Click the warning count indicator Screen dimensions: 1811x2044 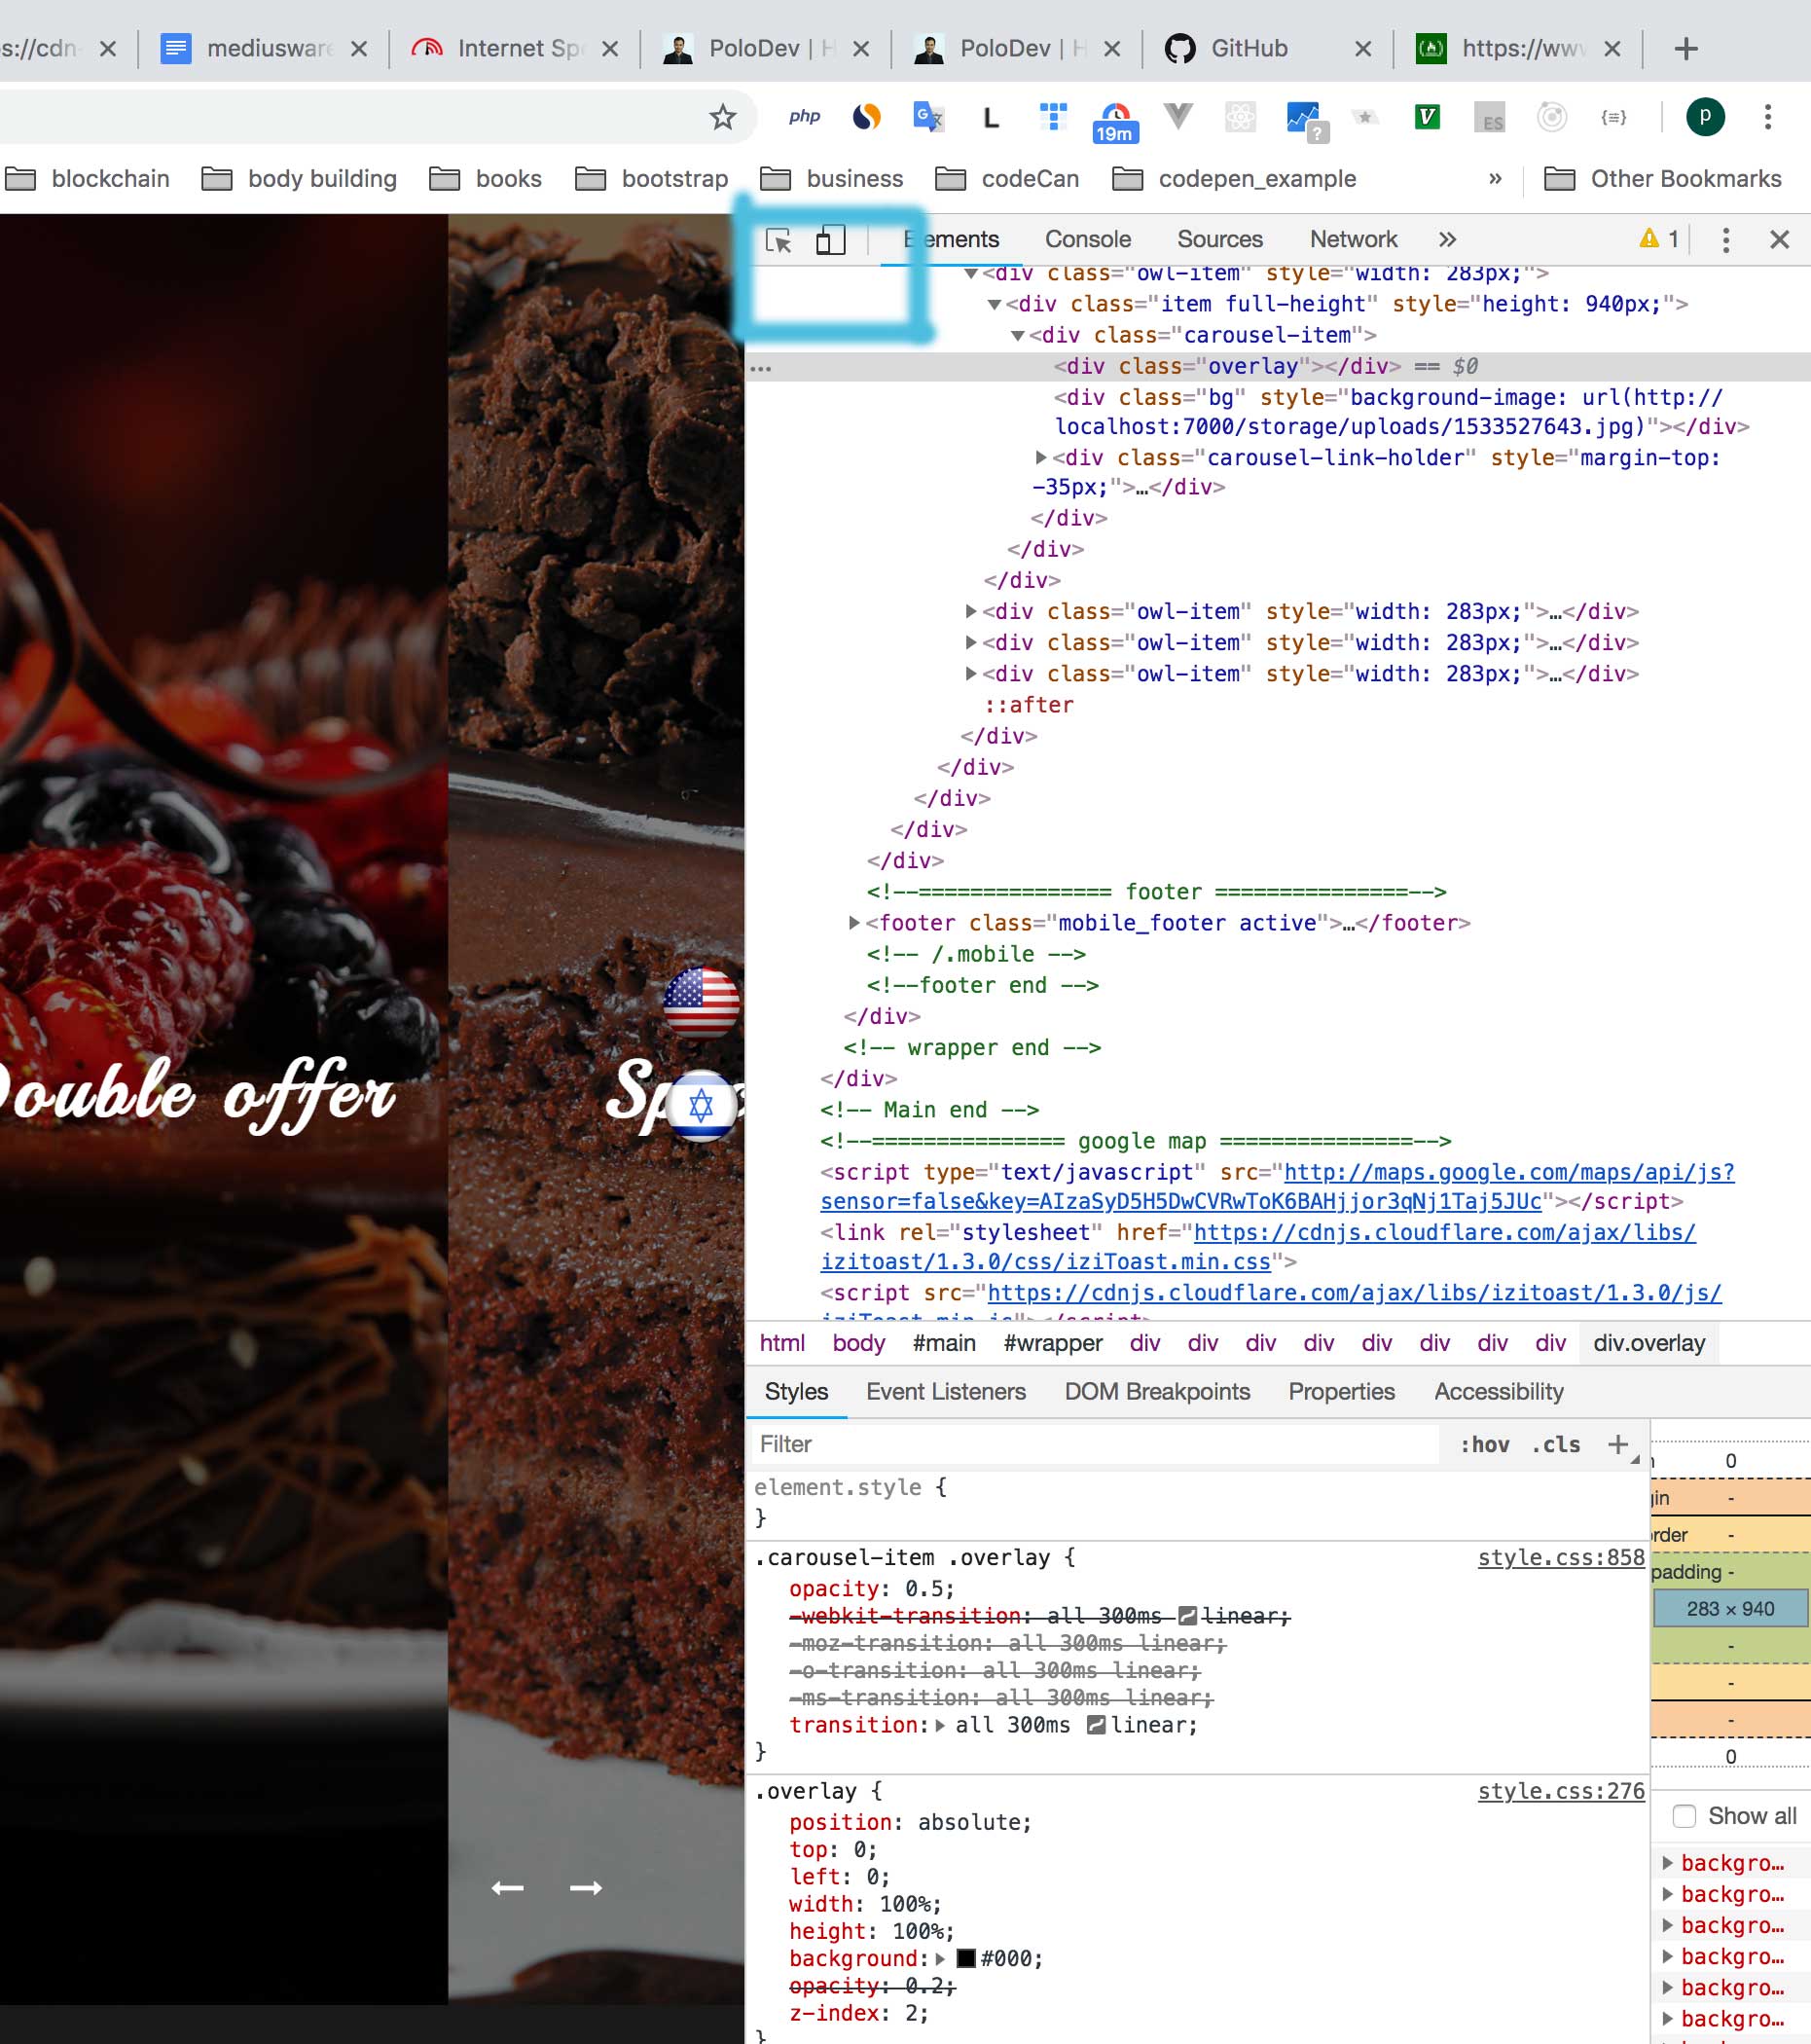pos(1659,239)
